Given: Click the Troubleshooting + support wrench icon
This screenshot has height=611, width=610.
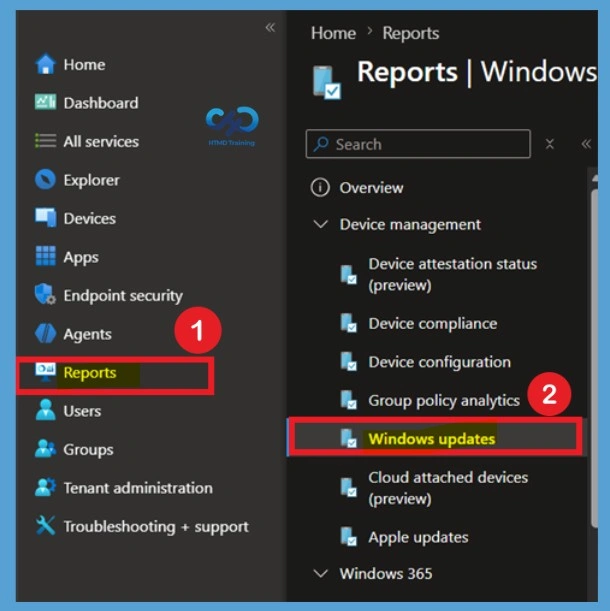Looking at the screenshot, I should click(45, 526).
